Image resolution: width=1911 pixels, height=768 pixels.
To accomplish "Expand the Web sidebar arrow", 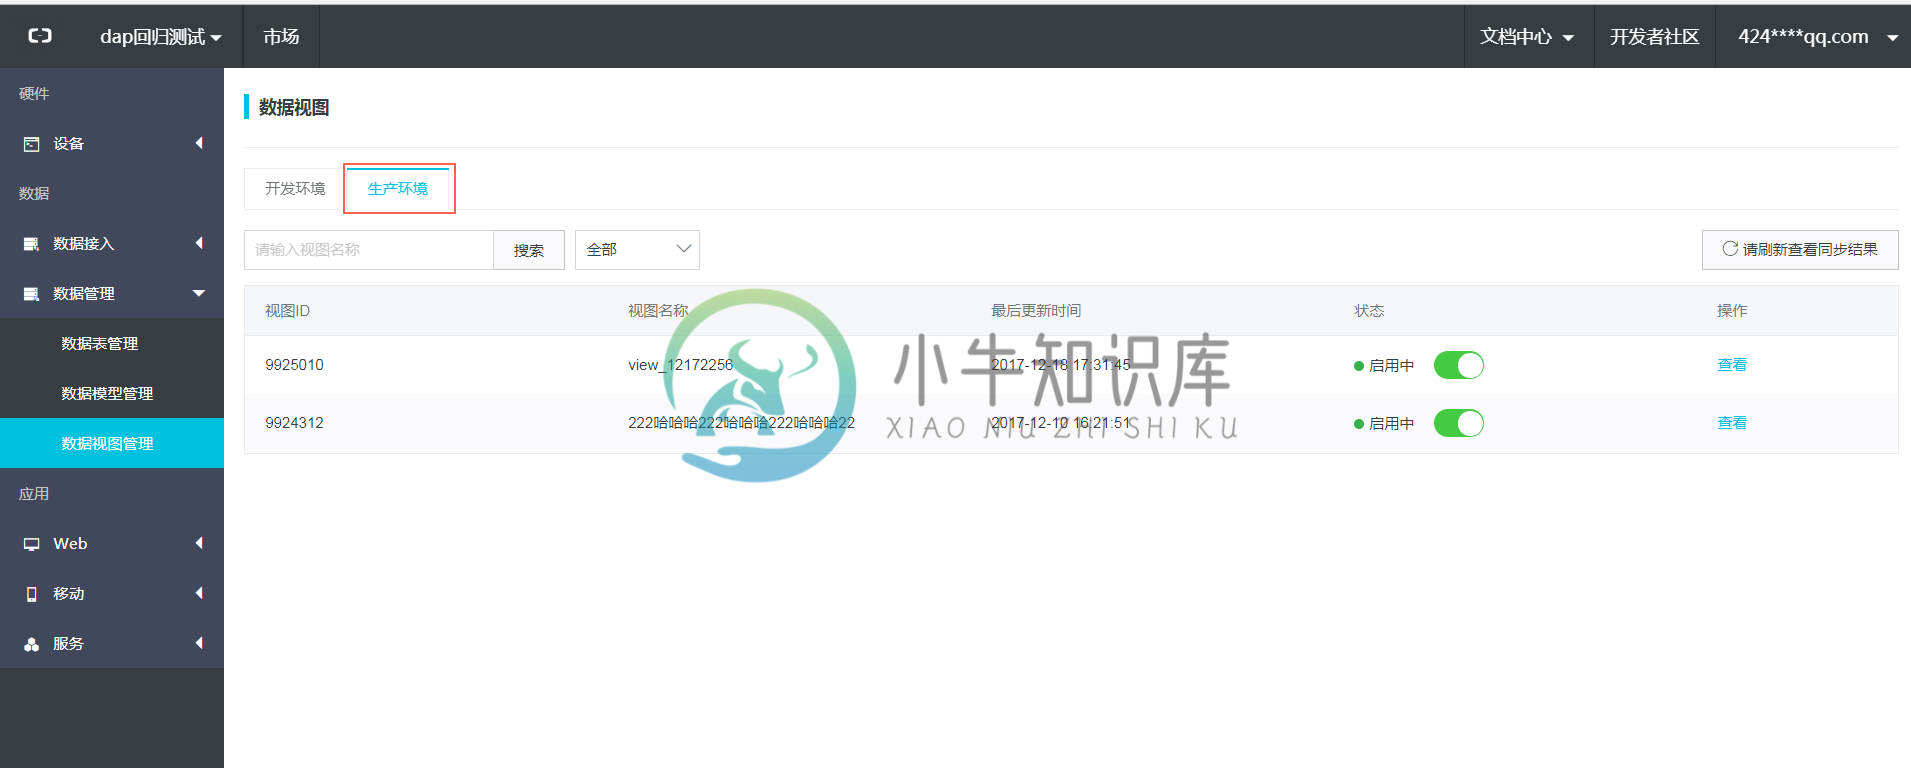I will 199,543.
